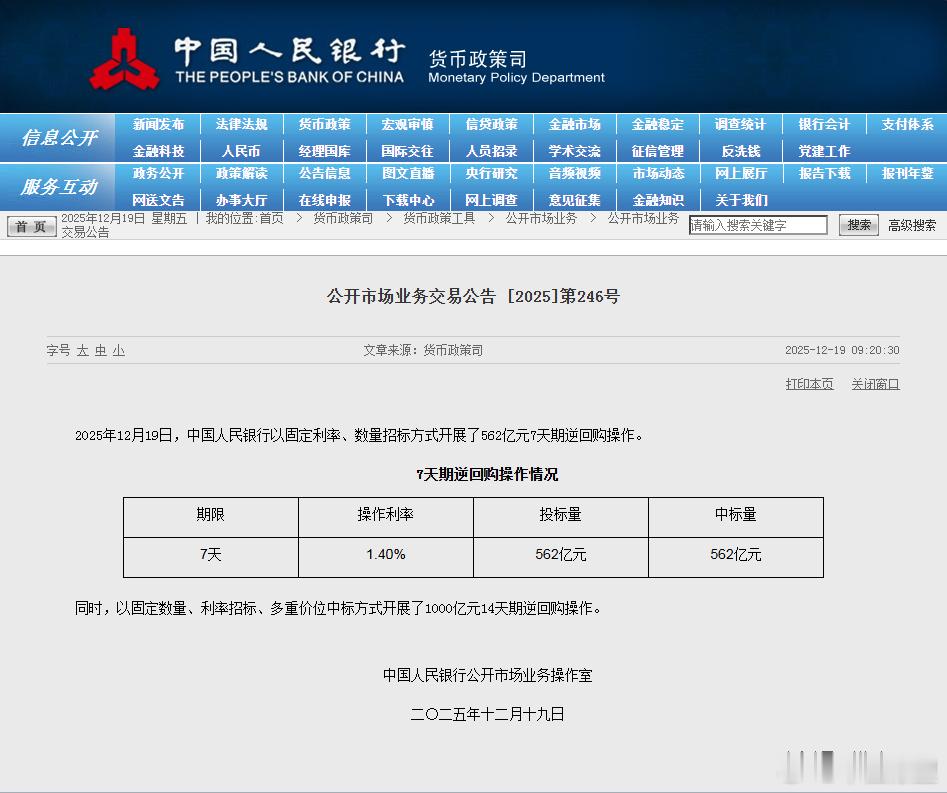Follow breadcrumb link 货币政策工具
947x793 pixels.
439,218
